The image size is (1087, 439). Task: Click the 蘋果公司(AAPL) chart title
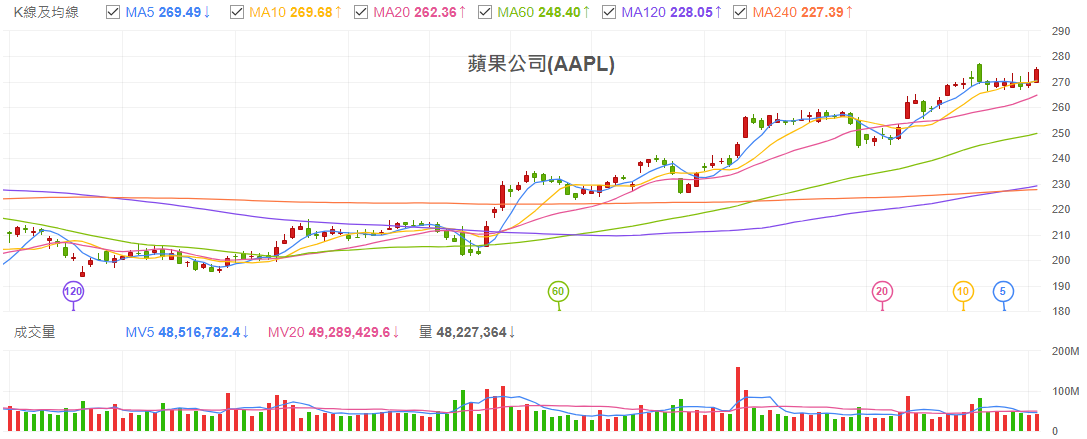click(541, 64)
